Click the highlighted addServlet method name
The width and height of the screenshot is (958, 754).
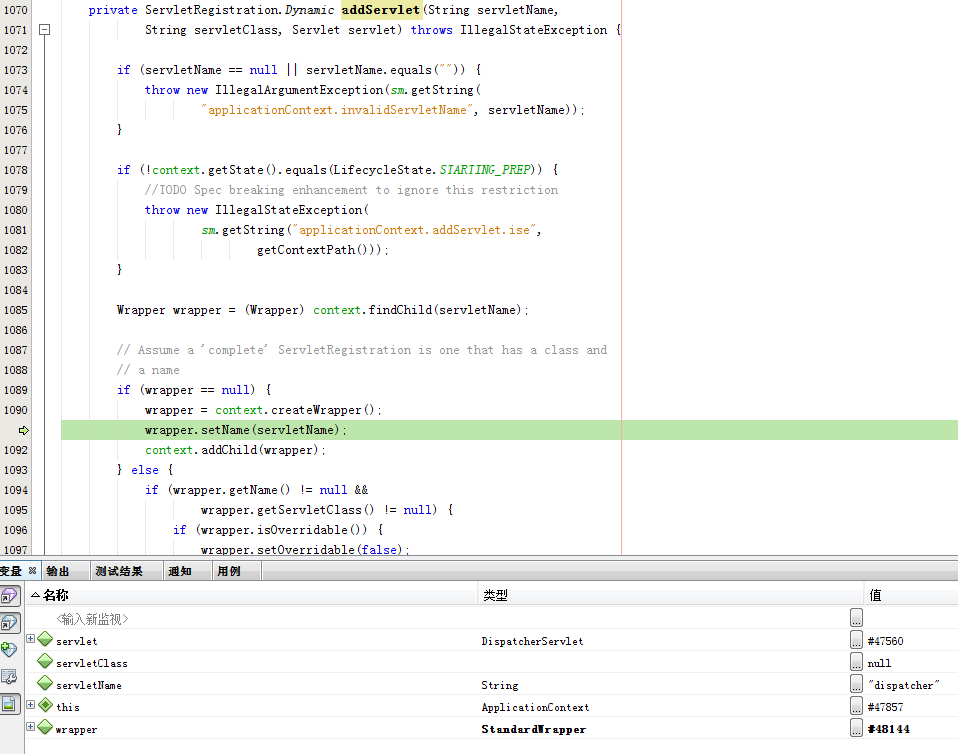click(x=381, y=10)
